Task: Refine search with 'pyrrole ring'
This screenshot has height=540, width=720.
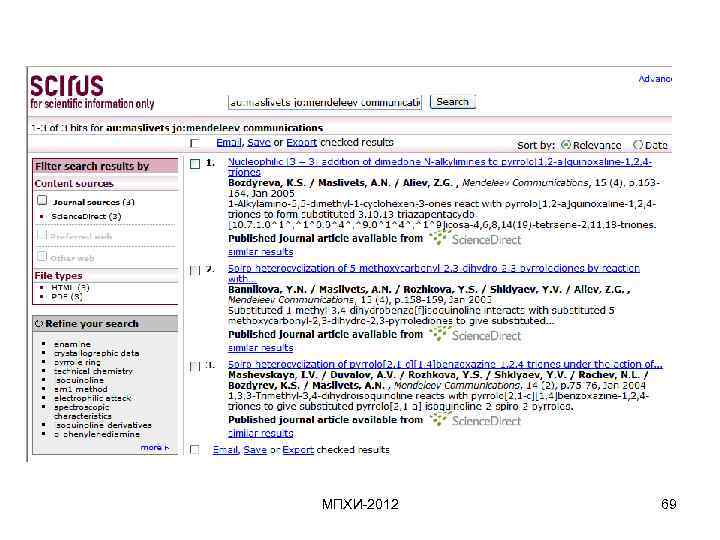Action: tap(77, 362)
